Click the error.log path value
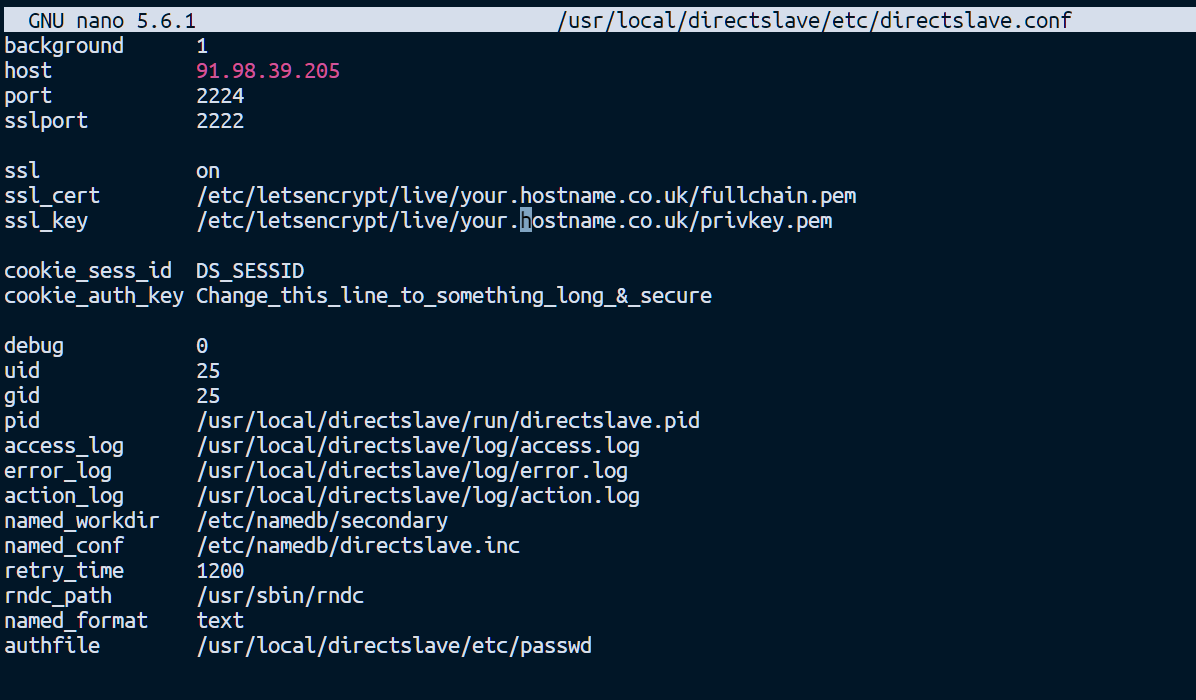The image size is (1196, 700). coord(412,471)
